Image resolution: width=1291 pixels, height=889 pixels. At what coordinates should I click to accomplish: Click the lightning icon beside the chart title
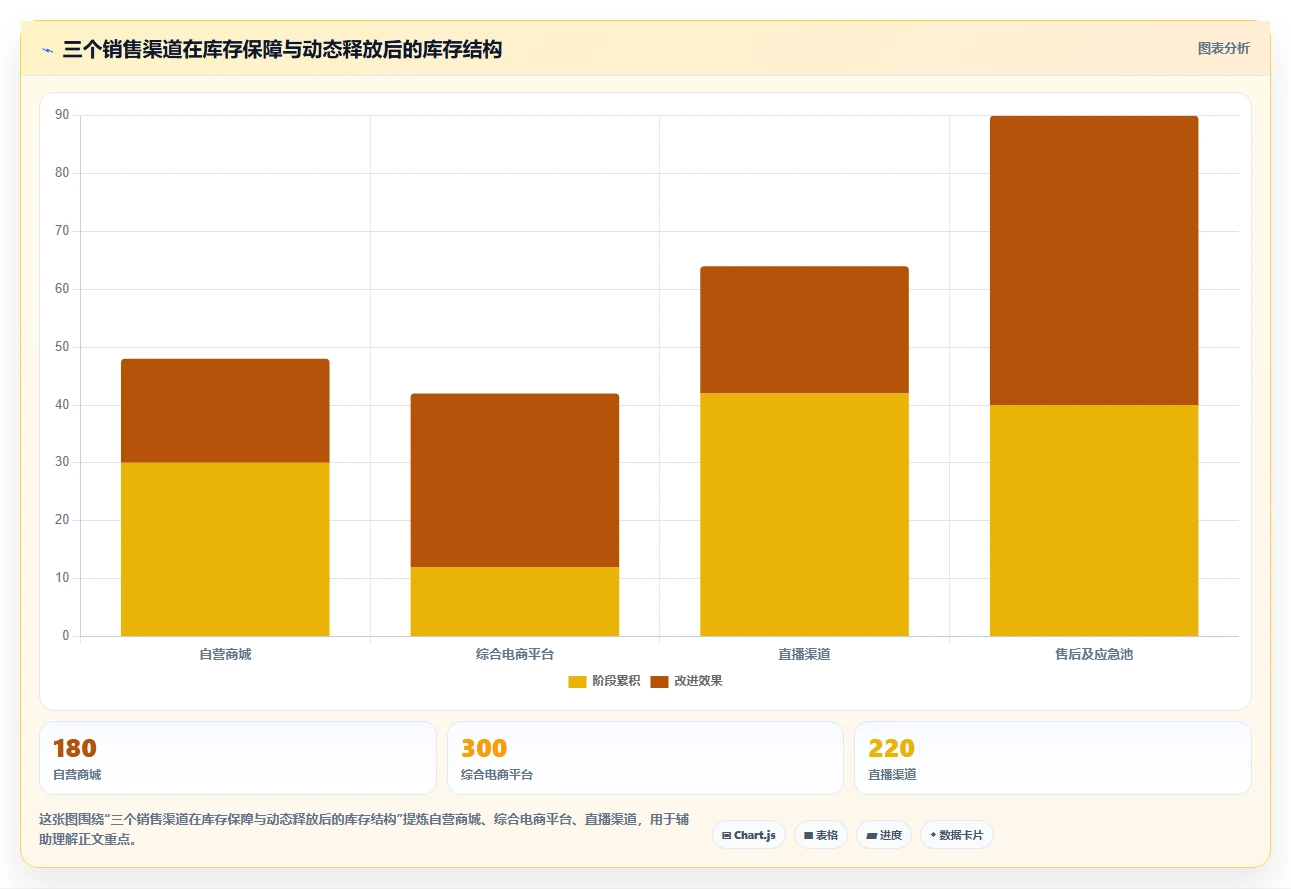coord(47,50)
